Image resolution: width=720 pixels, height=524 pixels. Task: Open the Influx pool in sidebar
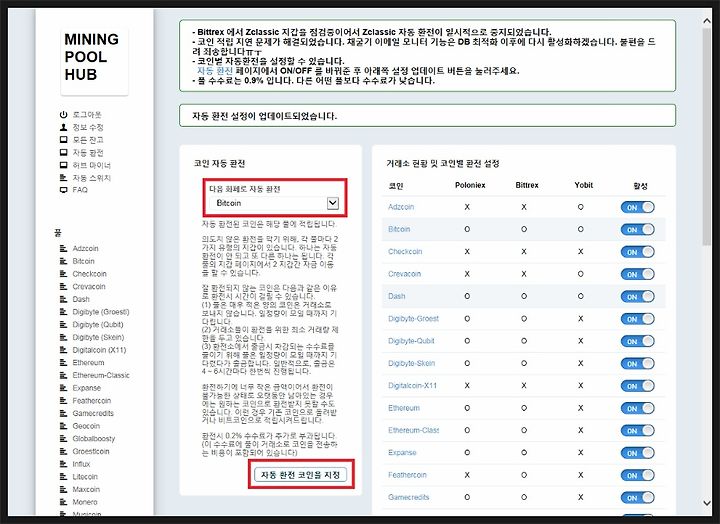(81, 464)
